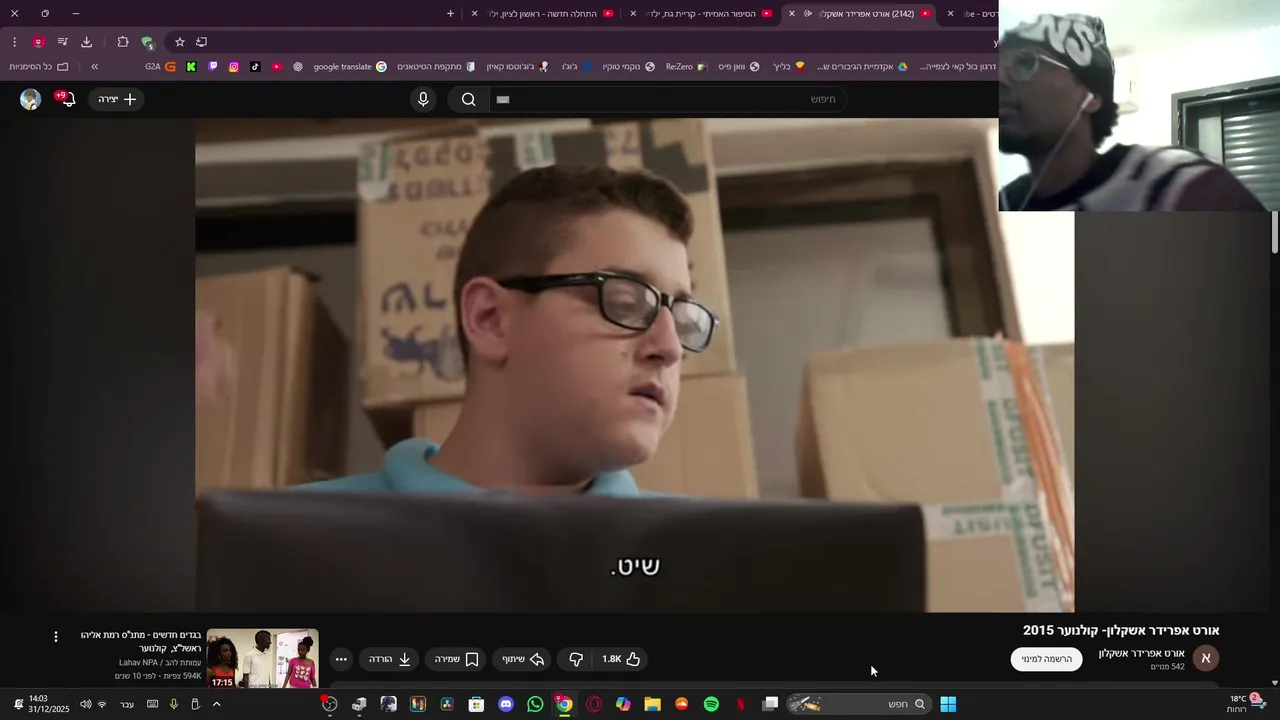Screen dimensions: 1280x720
Task: Open the Twitch bookmark icon
Action: point(213,67)
